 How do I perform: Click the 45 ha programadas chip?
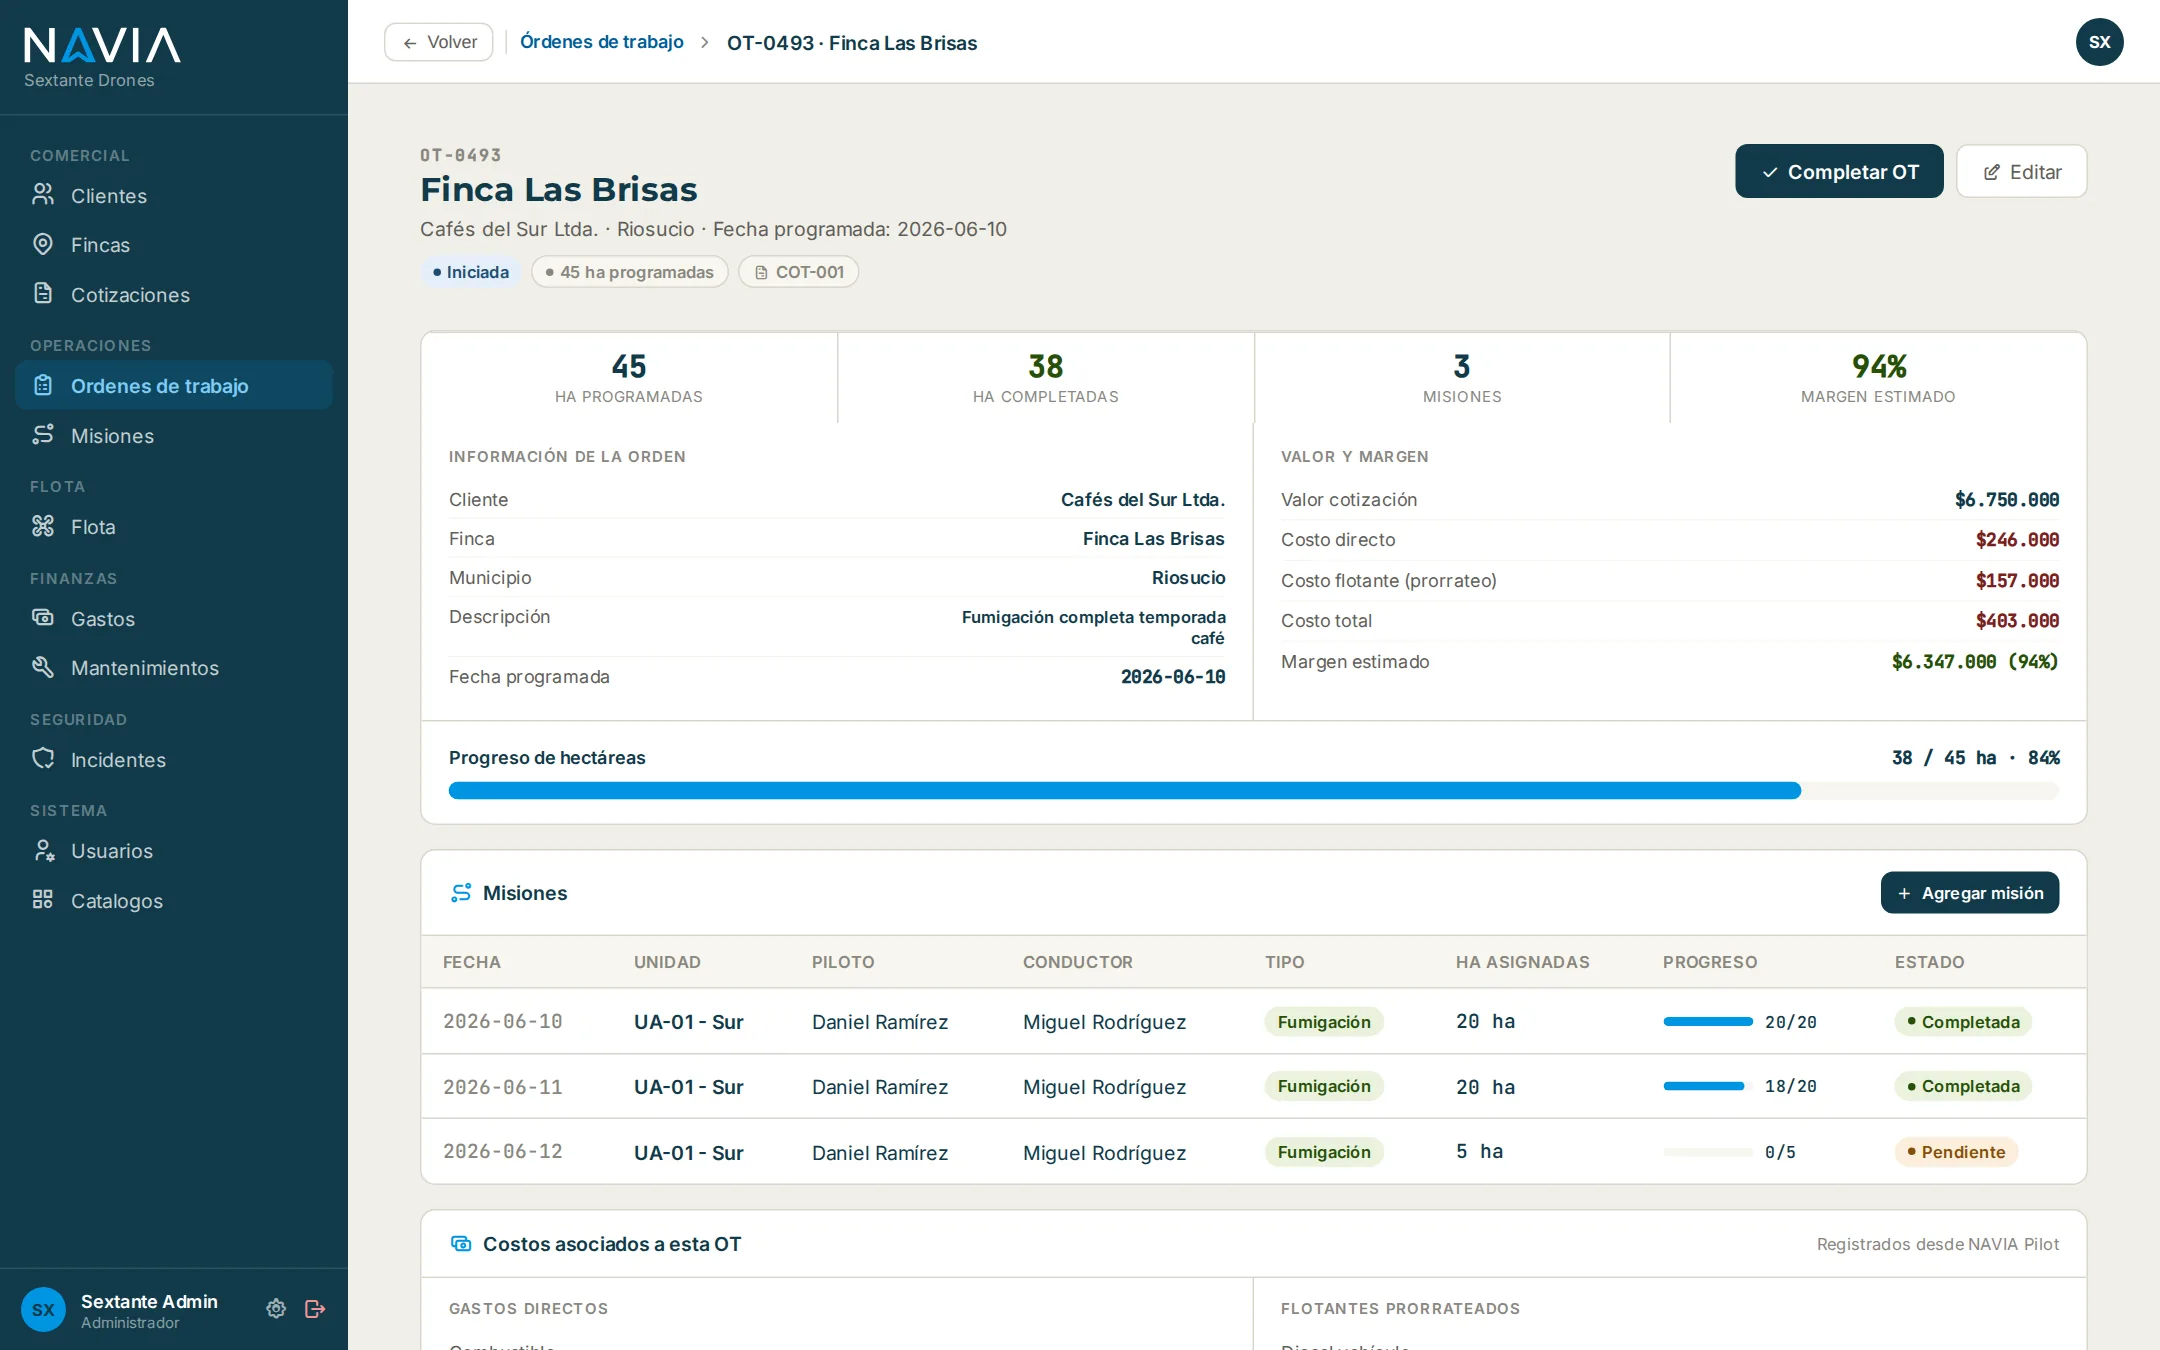(x=630, y=272)
